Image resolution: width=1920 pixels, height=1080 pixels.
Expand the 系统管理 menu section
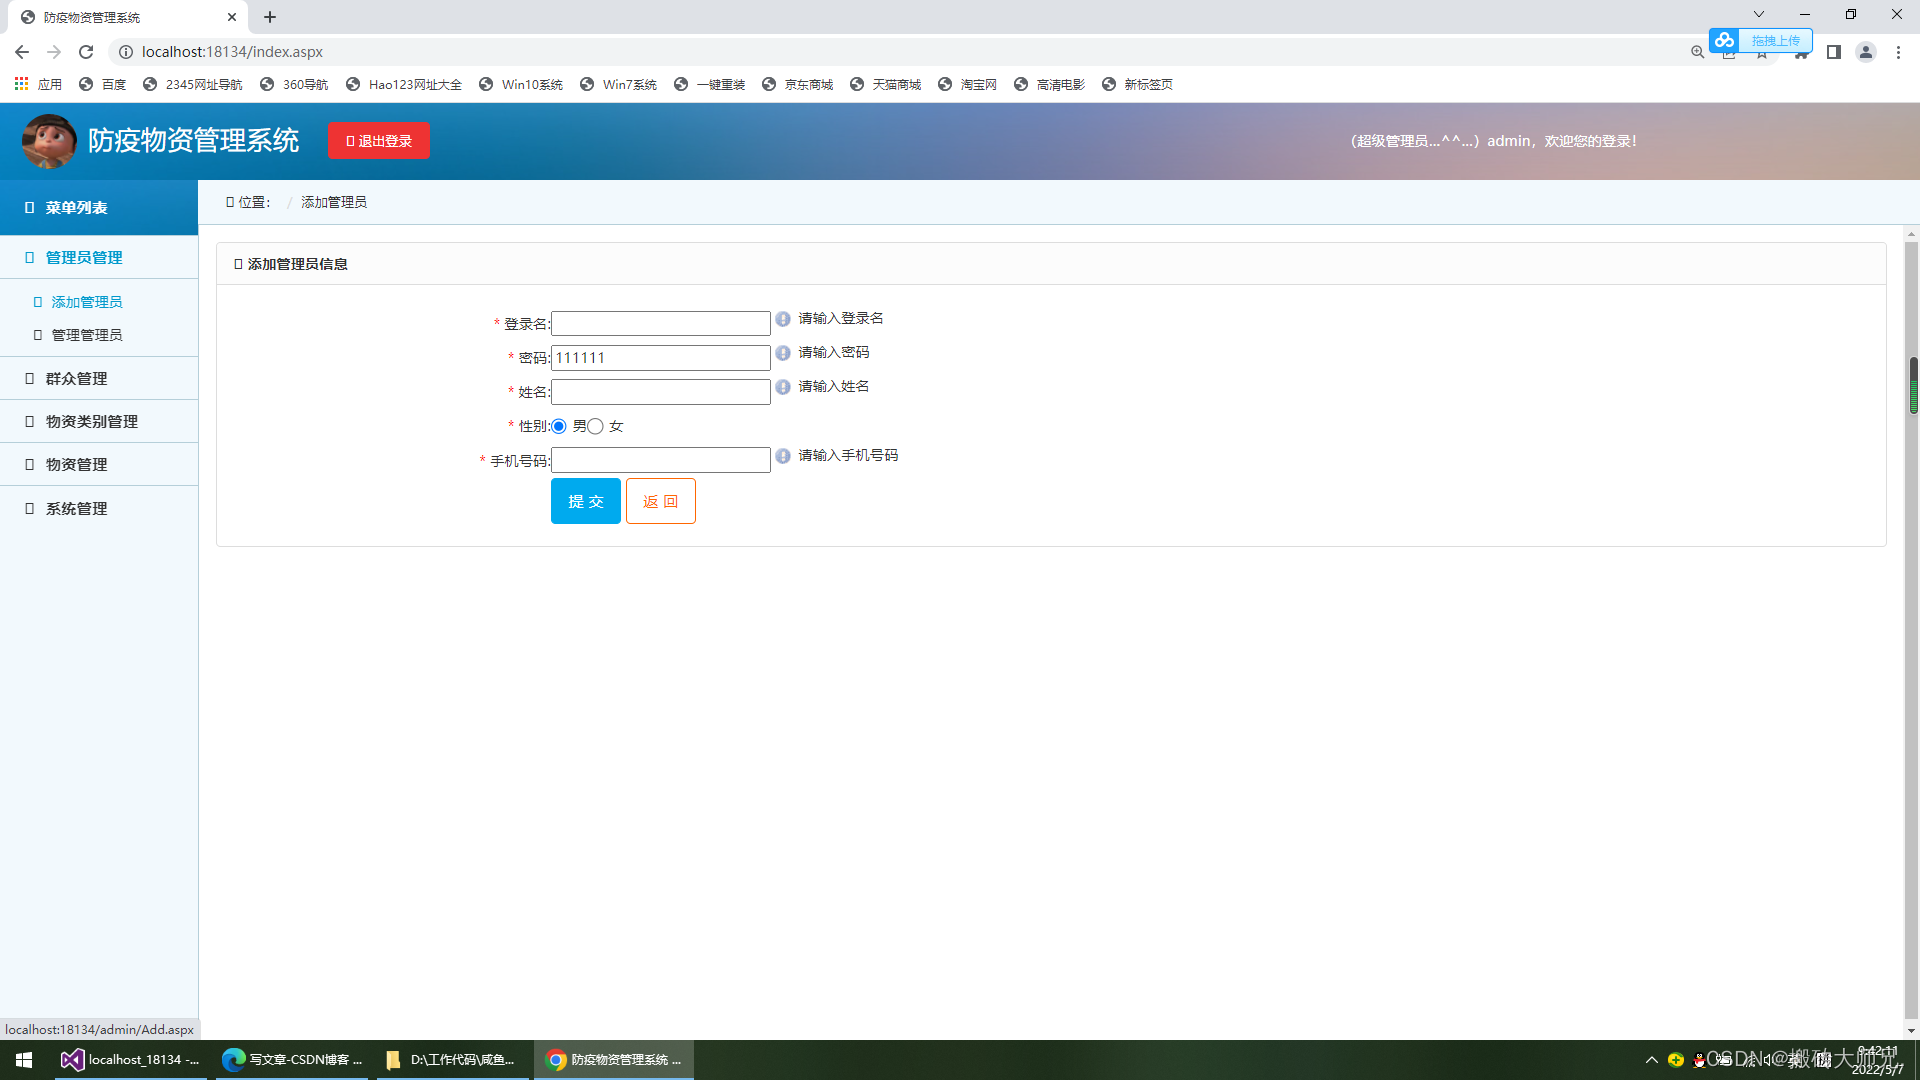coord(76,509)
